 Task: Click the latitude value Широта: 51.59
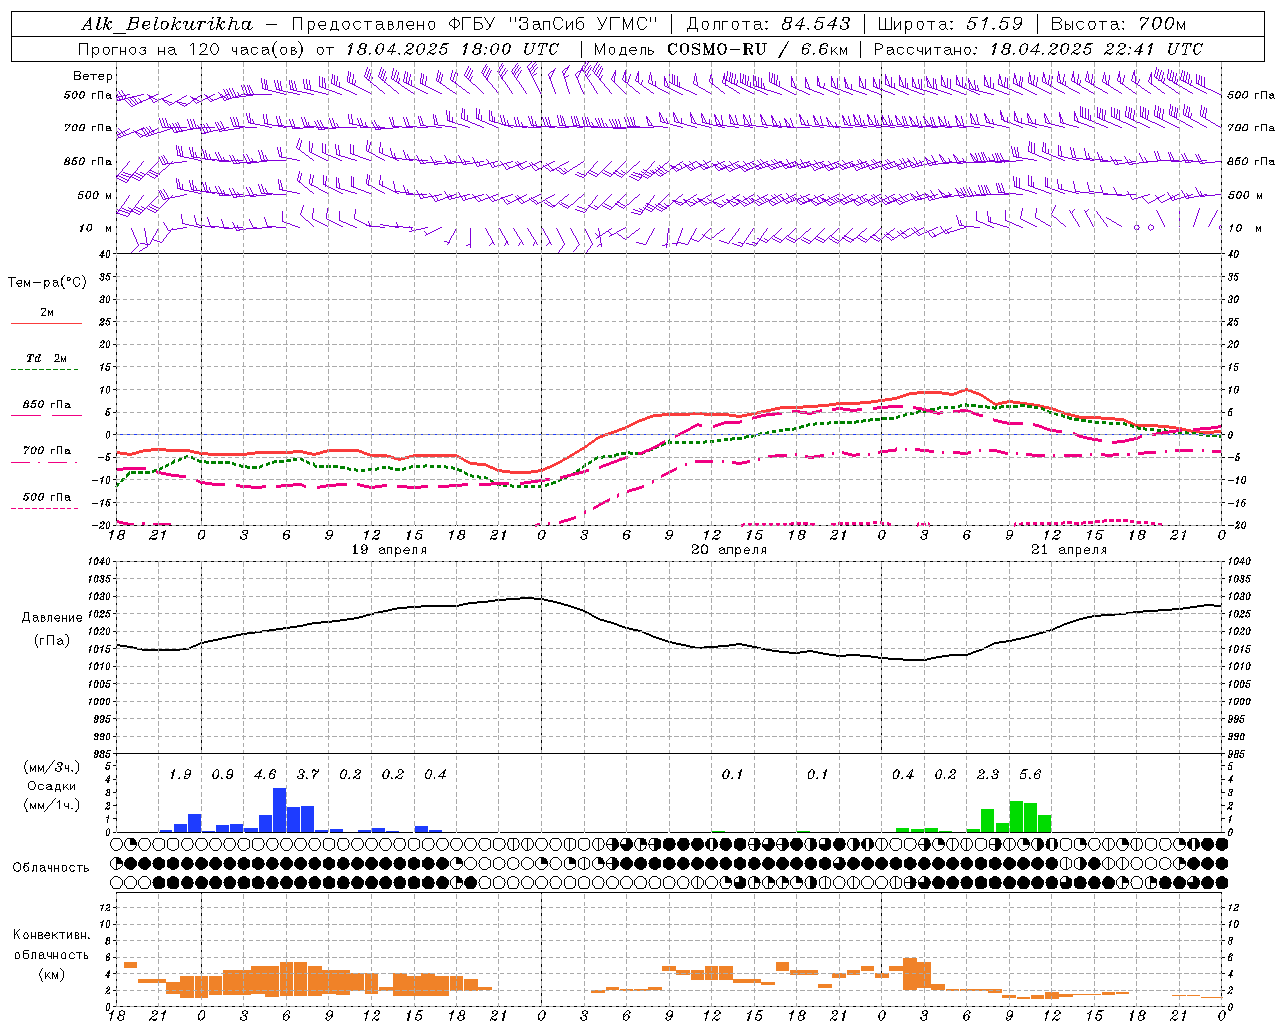(950, 23)
